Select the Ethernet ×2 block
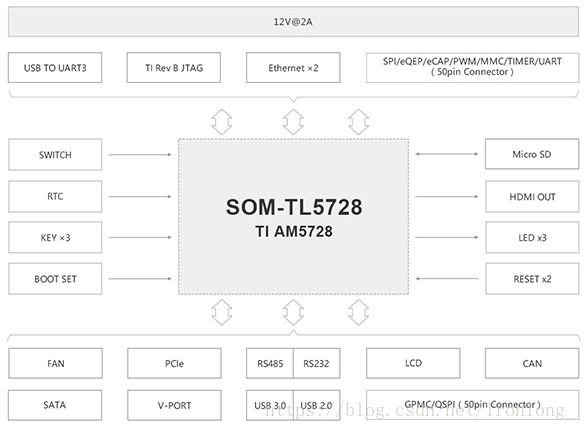This screenshot has width=586, height=430. coord(293,68)
